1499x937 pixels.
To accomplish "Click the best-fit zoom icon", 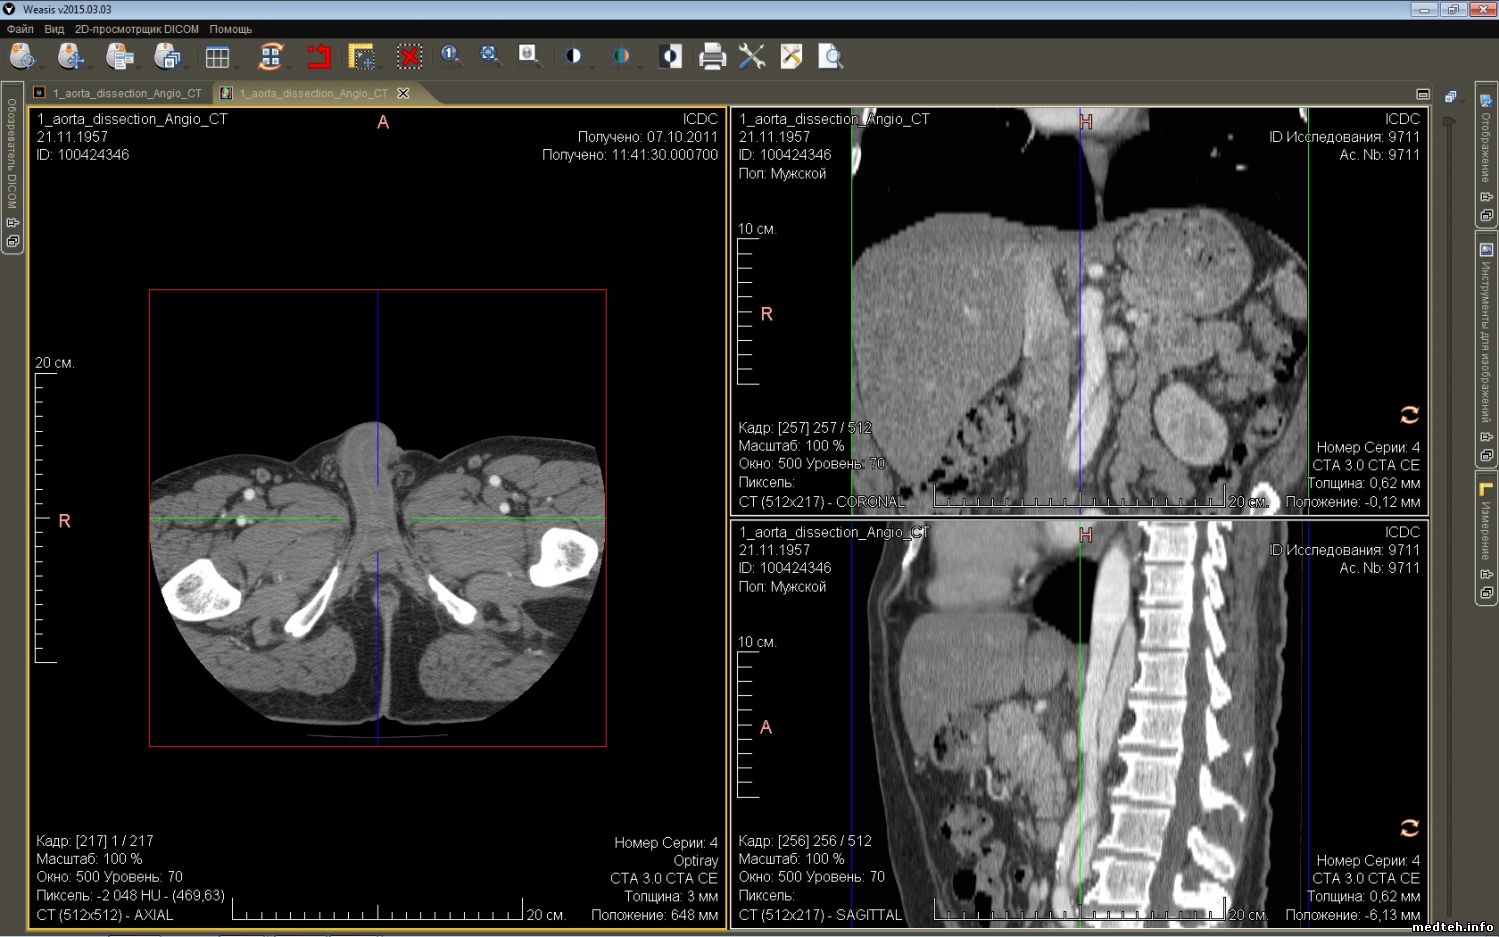I will coord(489,56).
